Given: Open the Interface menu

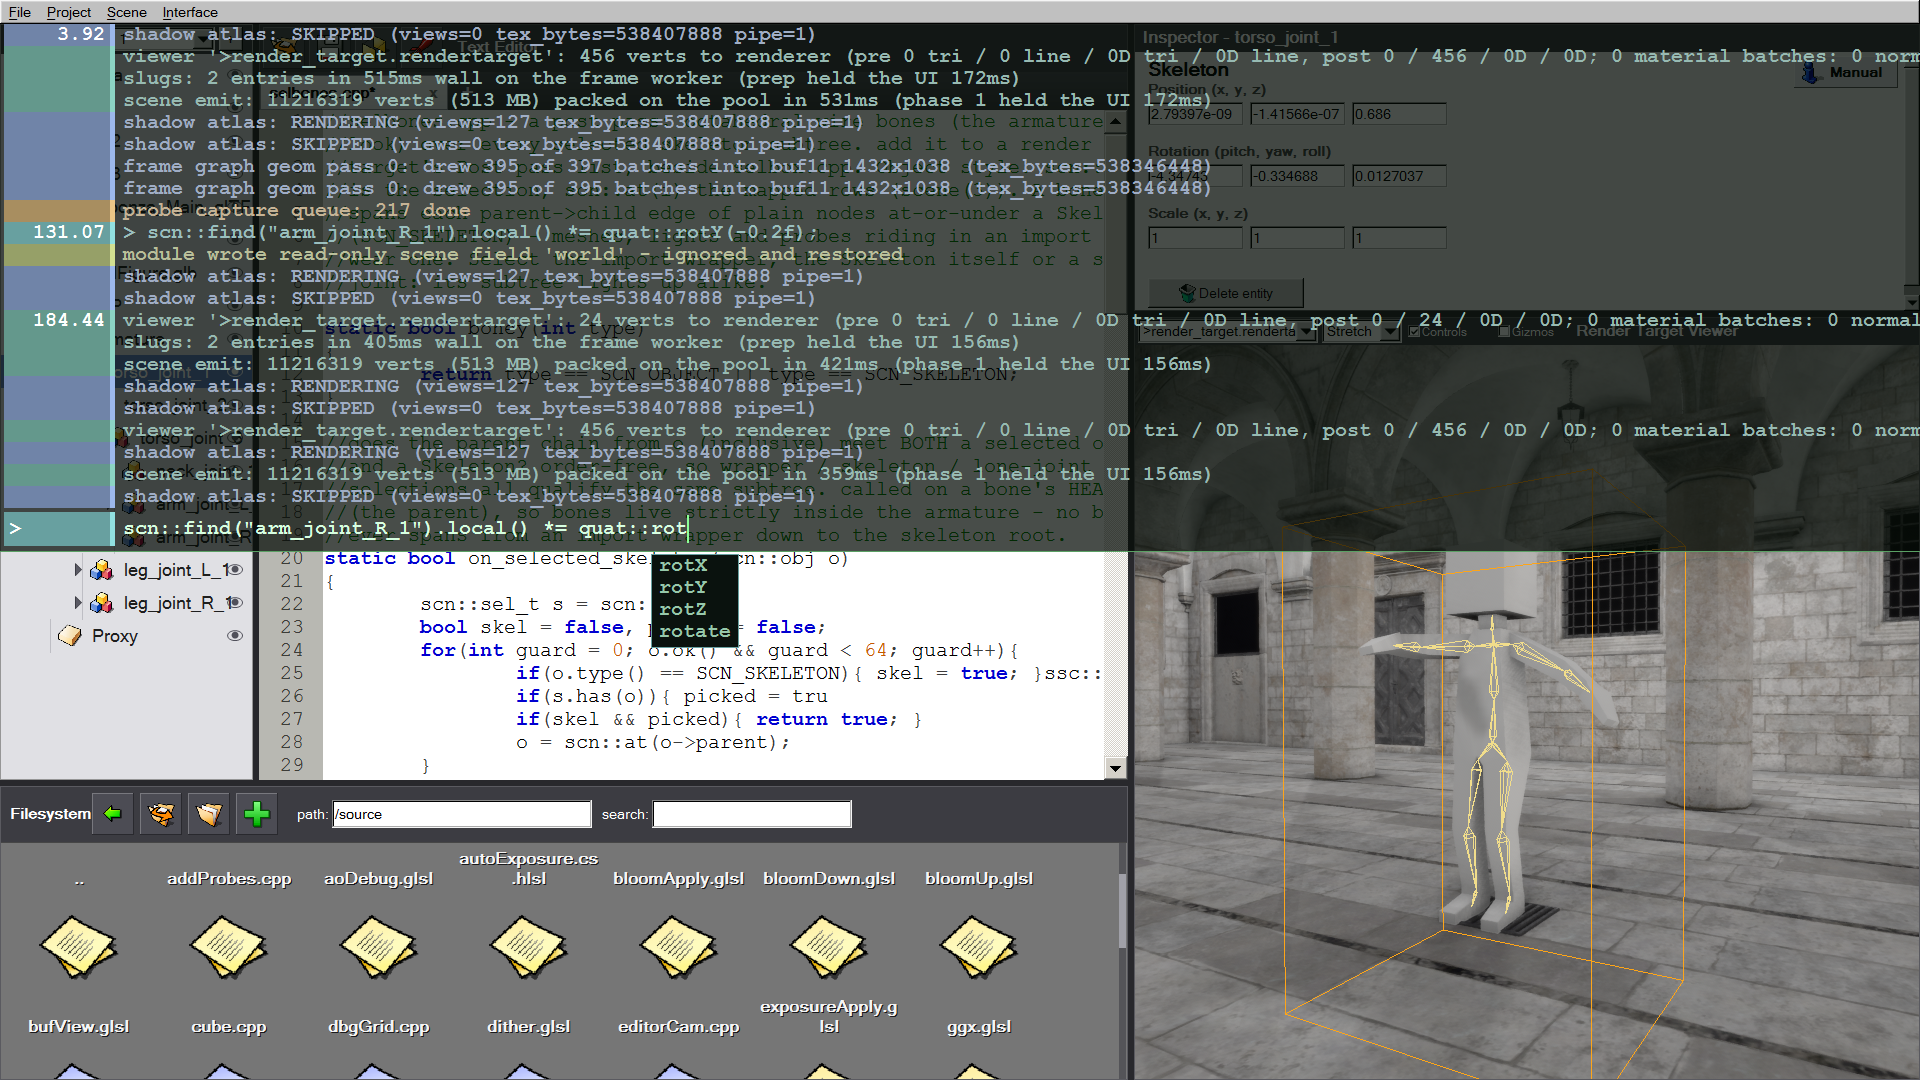Looking at the screenshot, I should tap(190, 12).
